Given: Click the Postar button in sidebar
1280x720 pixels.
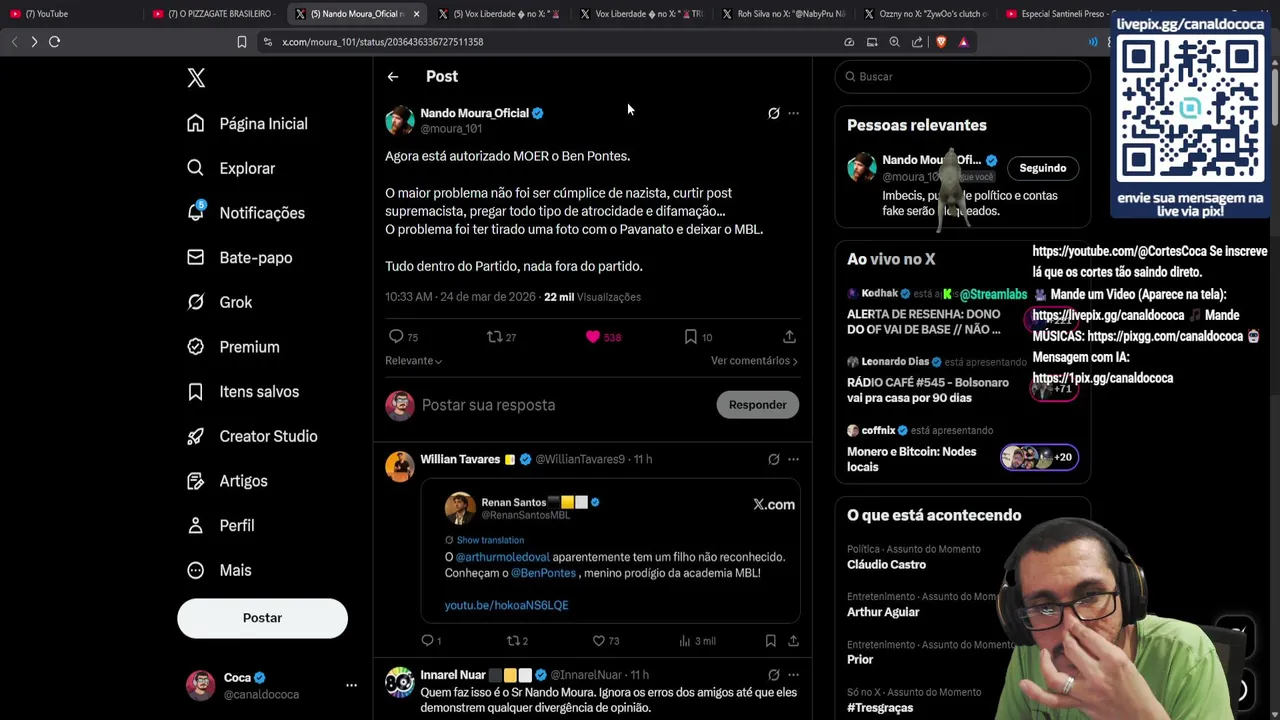Looking at the screenshot, I should [x=262, y=618].
